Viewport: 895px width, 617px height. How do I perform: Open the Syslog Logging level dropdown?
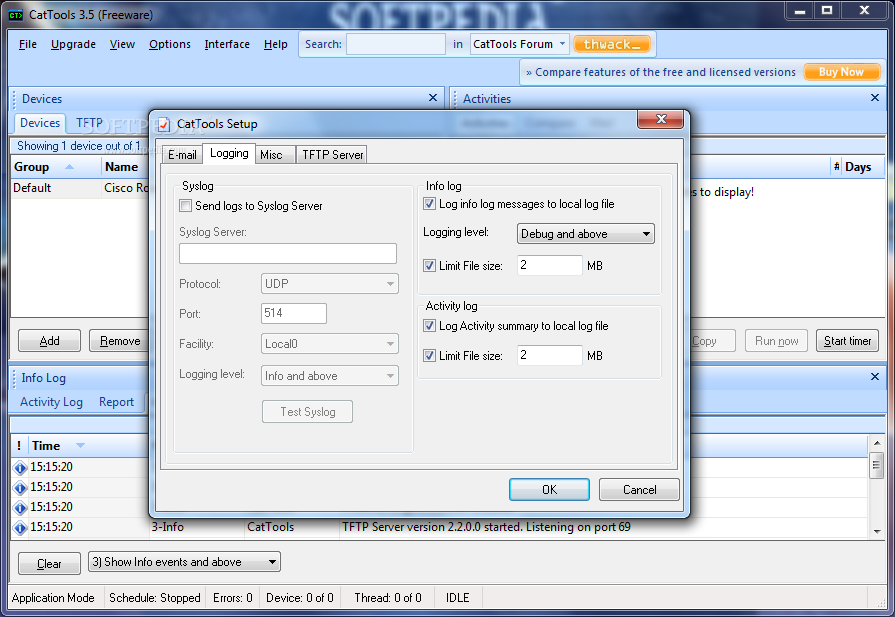click(329, 376)
